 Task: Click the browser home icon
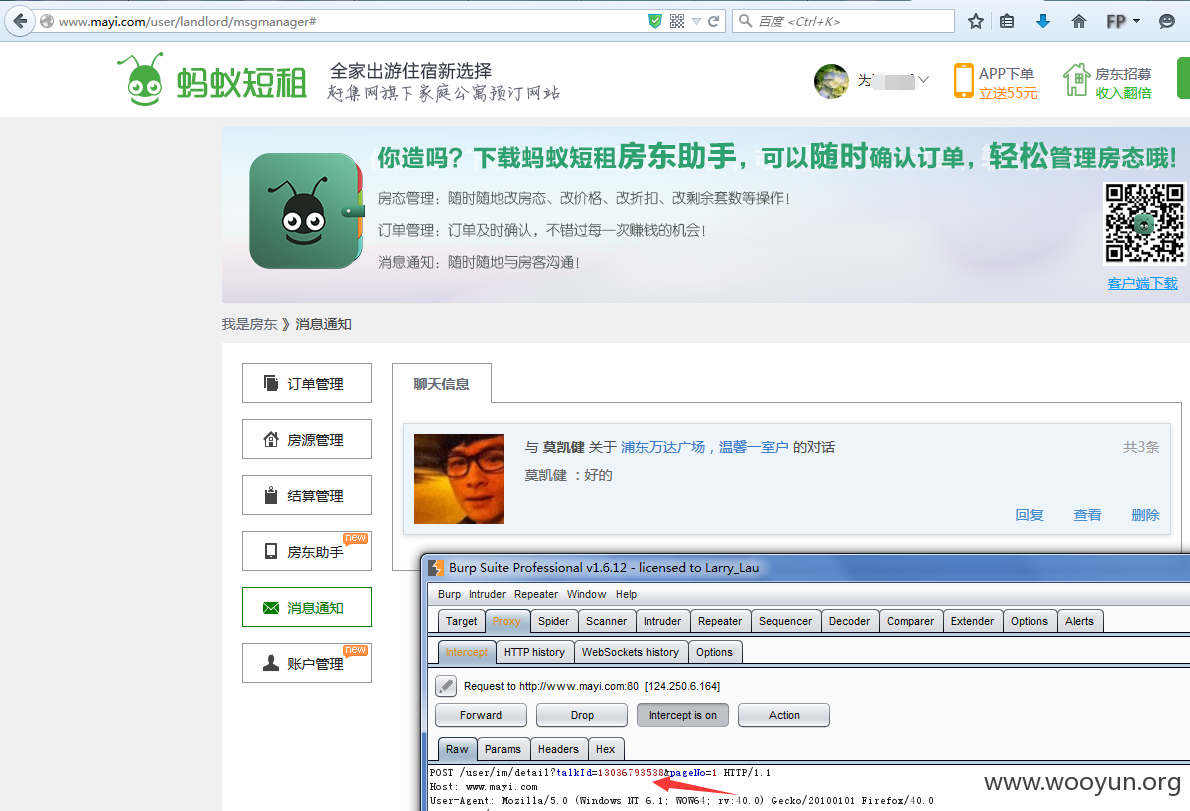1078,21
